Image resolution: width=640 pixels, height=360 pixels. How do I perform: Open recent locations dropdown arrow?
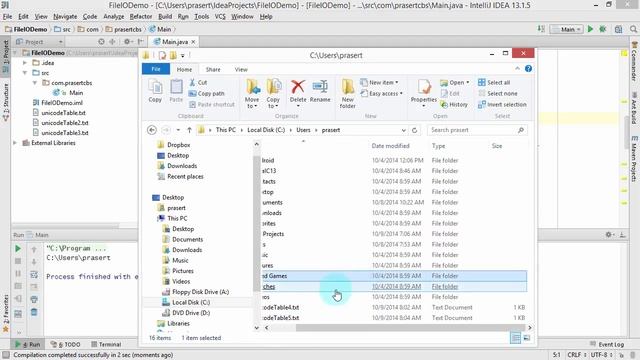pos(178,130)
